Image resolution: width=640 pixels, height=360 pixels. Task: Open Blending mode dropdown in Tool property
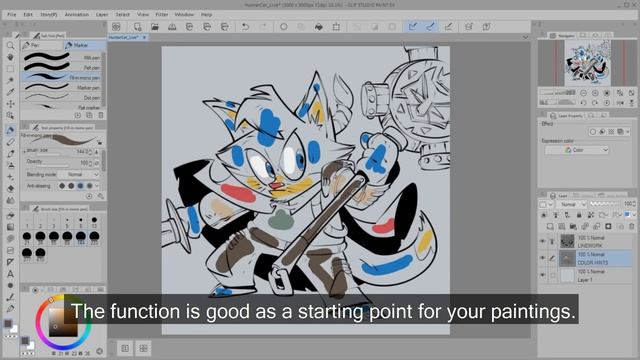(79, 174)
